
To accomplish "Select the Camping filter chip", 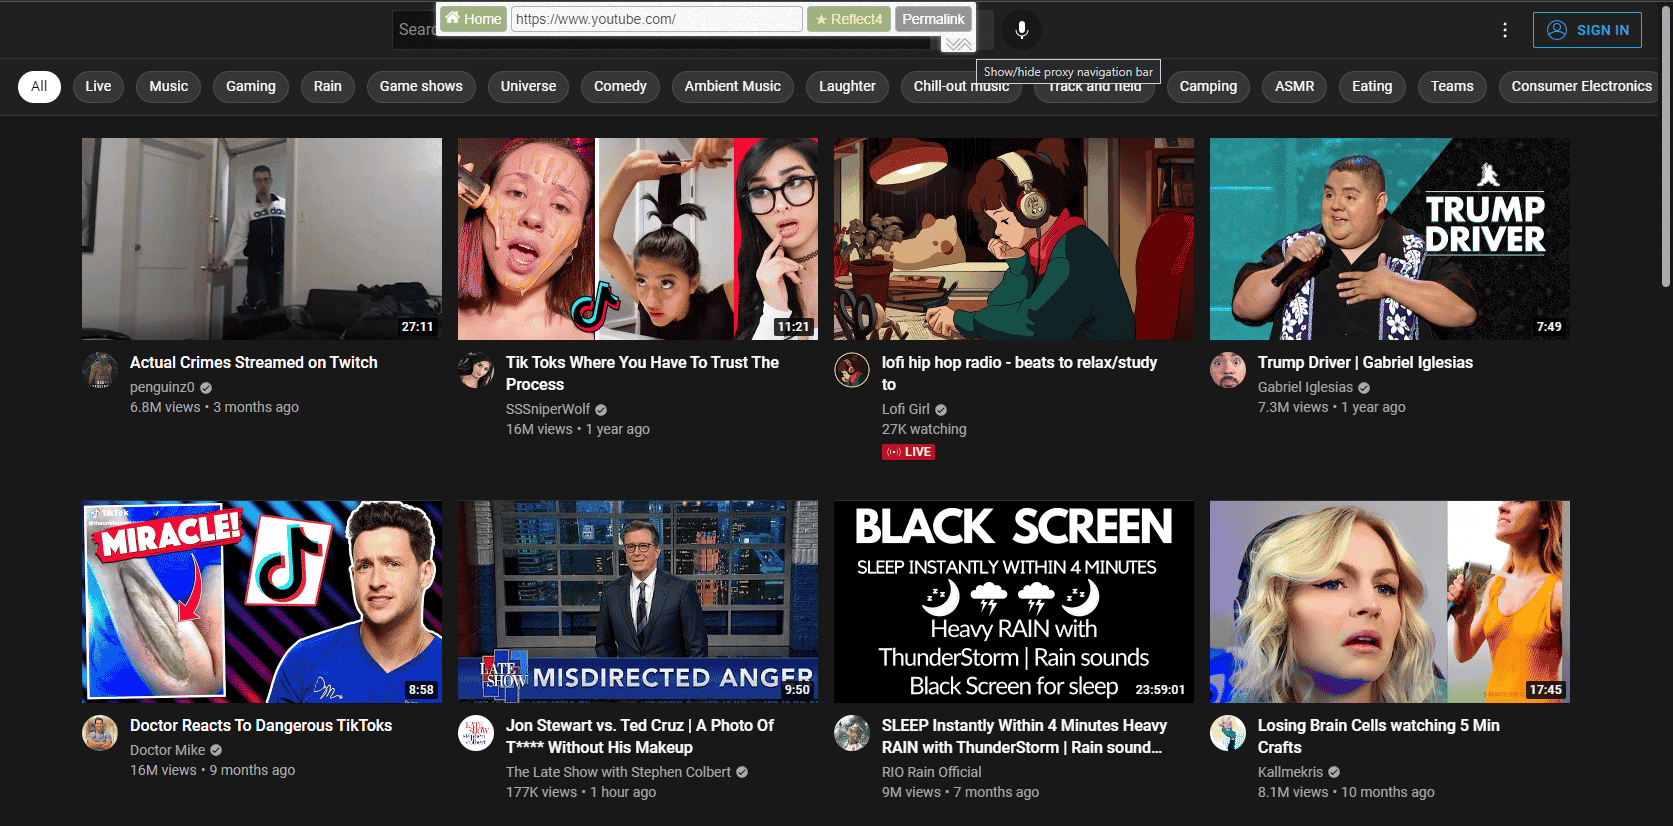I will 1208,86.
